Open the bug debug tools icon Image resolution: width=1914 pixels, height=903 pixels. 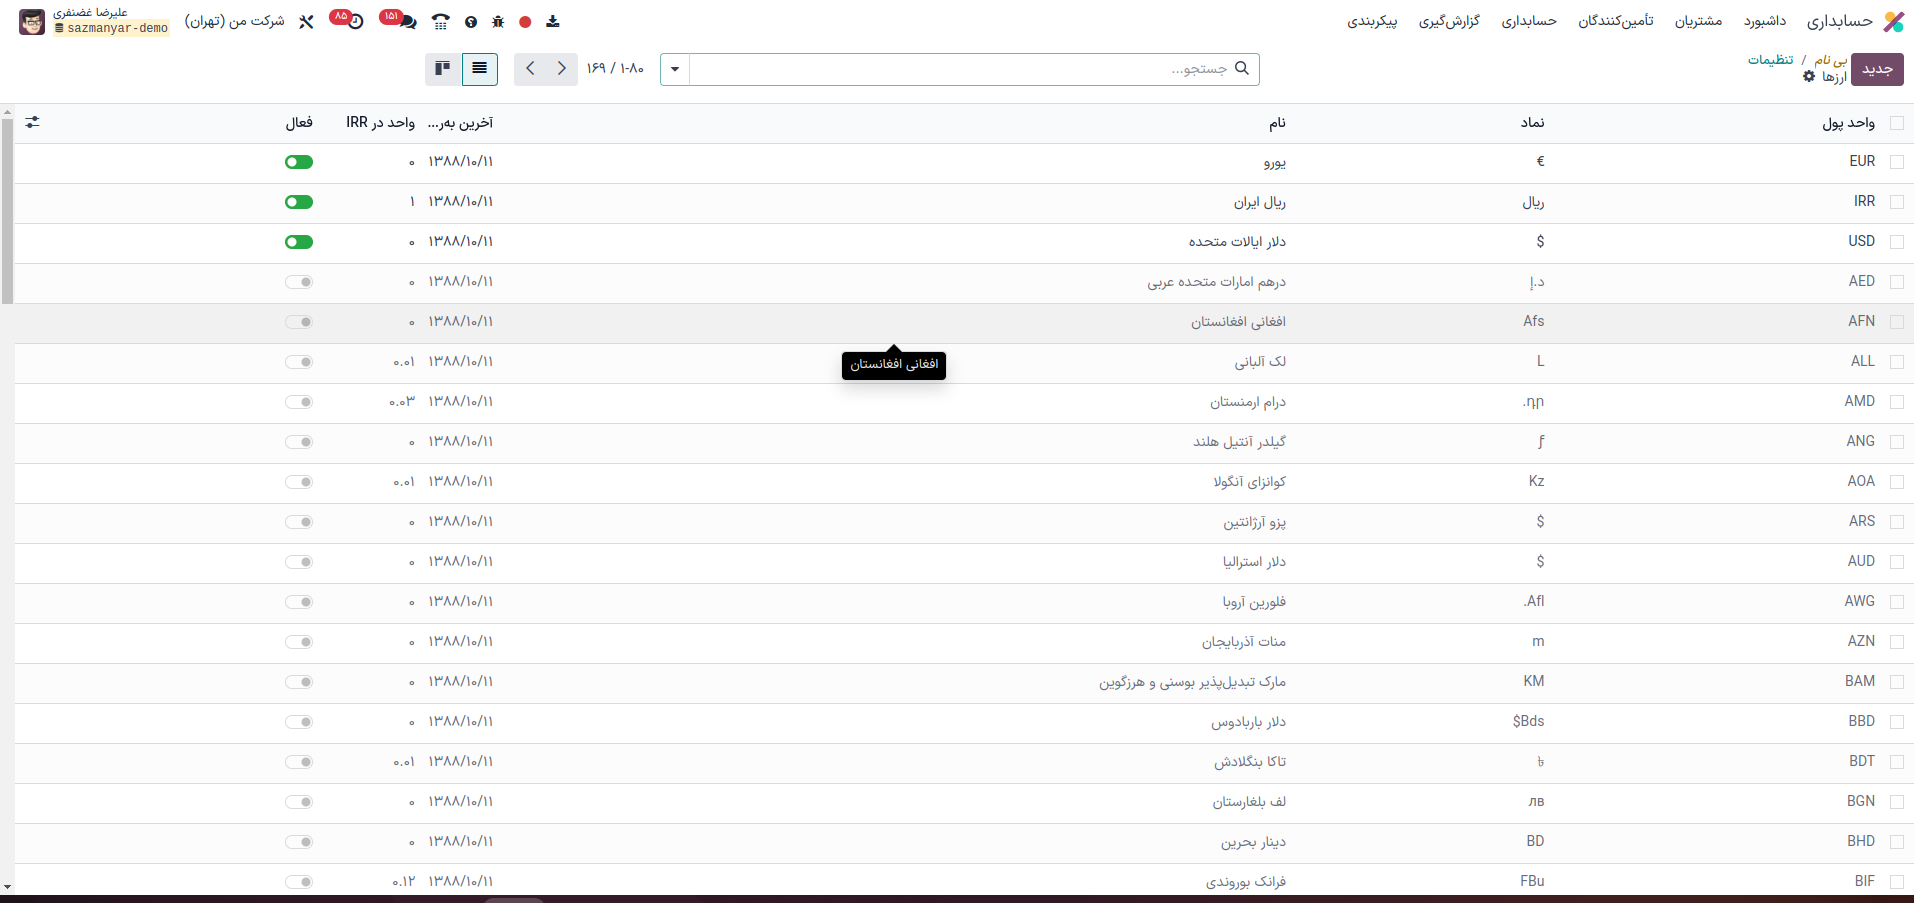[x=498, y=22]
